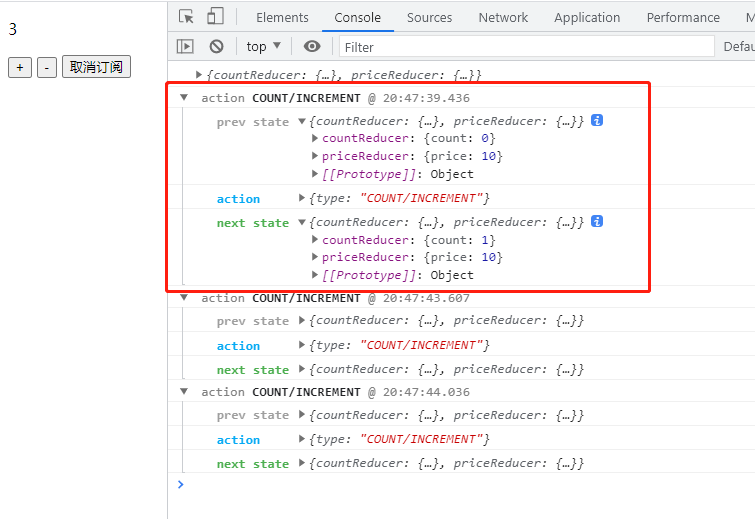Open the Application tab
The height and width of the screenshot is (519, 755).
pos(587,18)
